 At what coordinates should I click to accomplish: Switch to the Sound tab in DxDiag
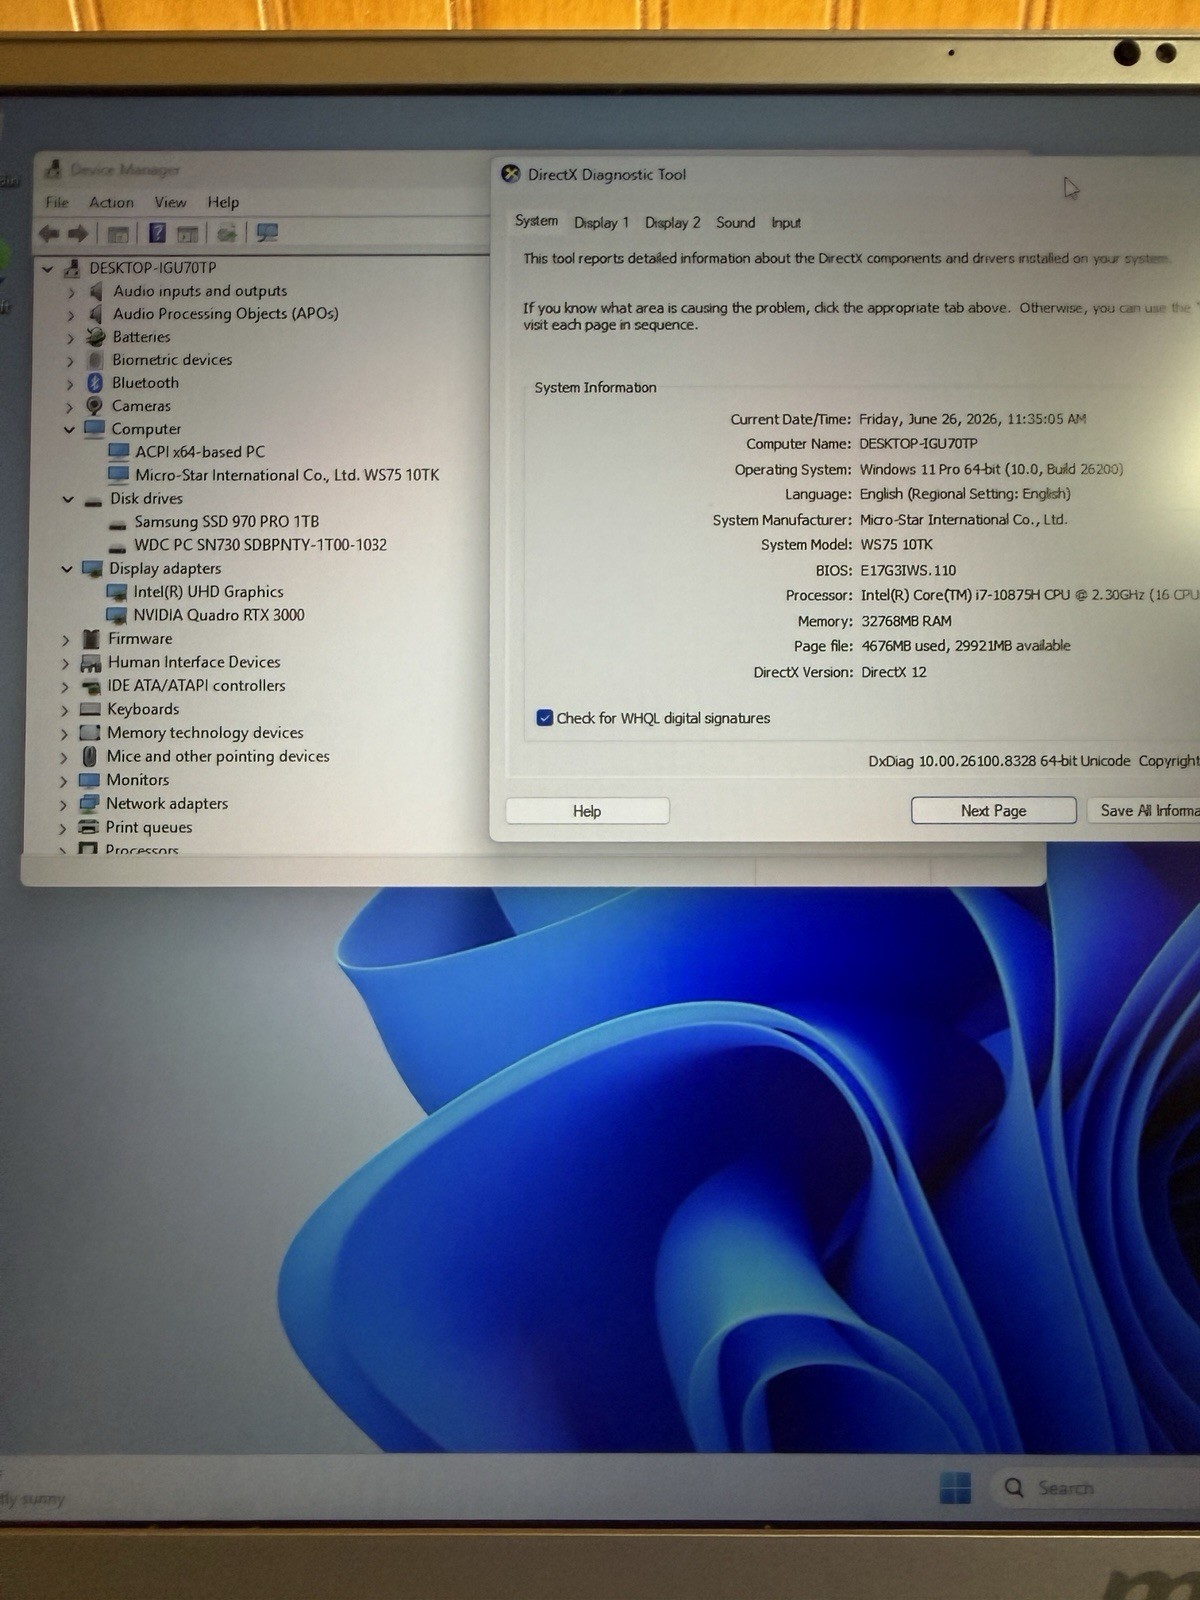point(735,222)
